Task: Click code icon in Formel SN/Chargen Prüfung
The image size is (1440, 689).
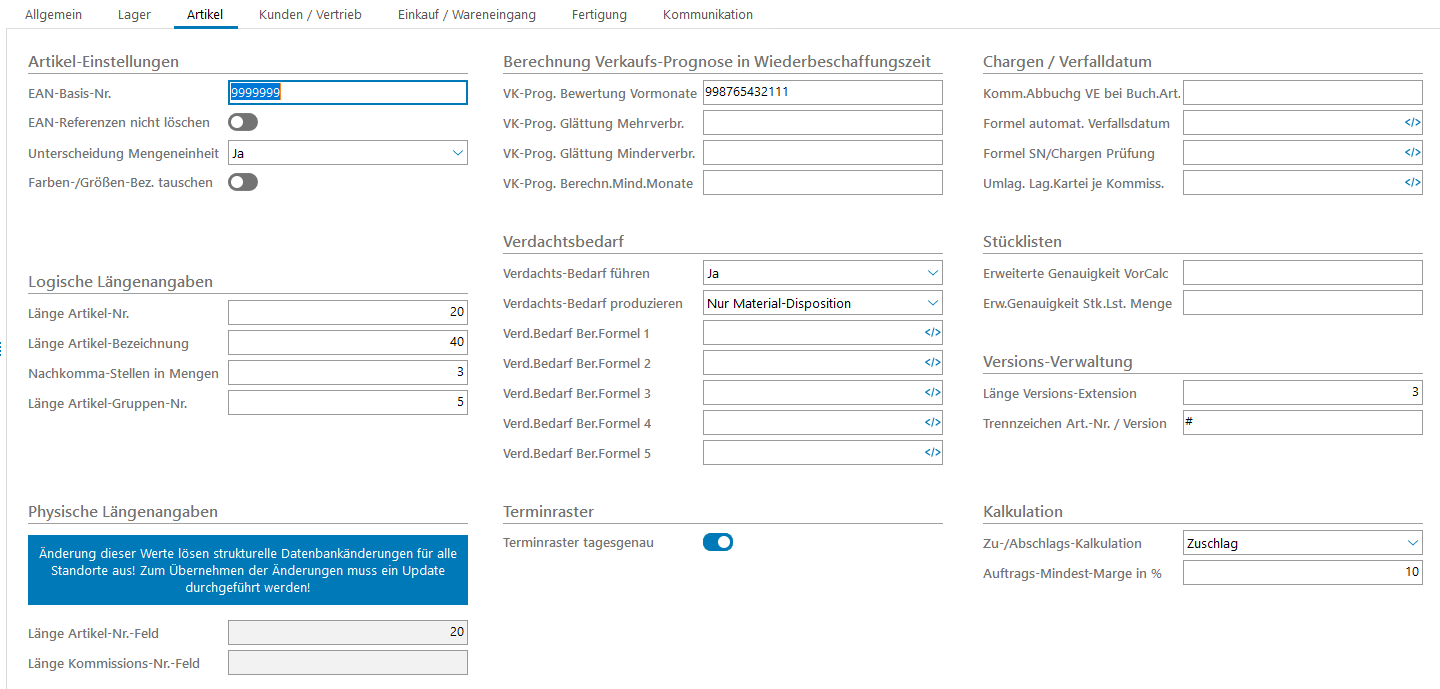Action: point(1411,153)
